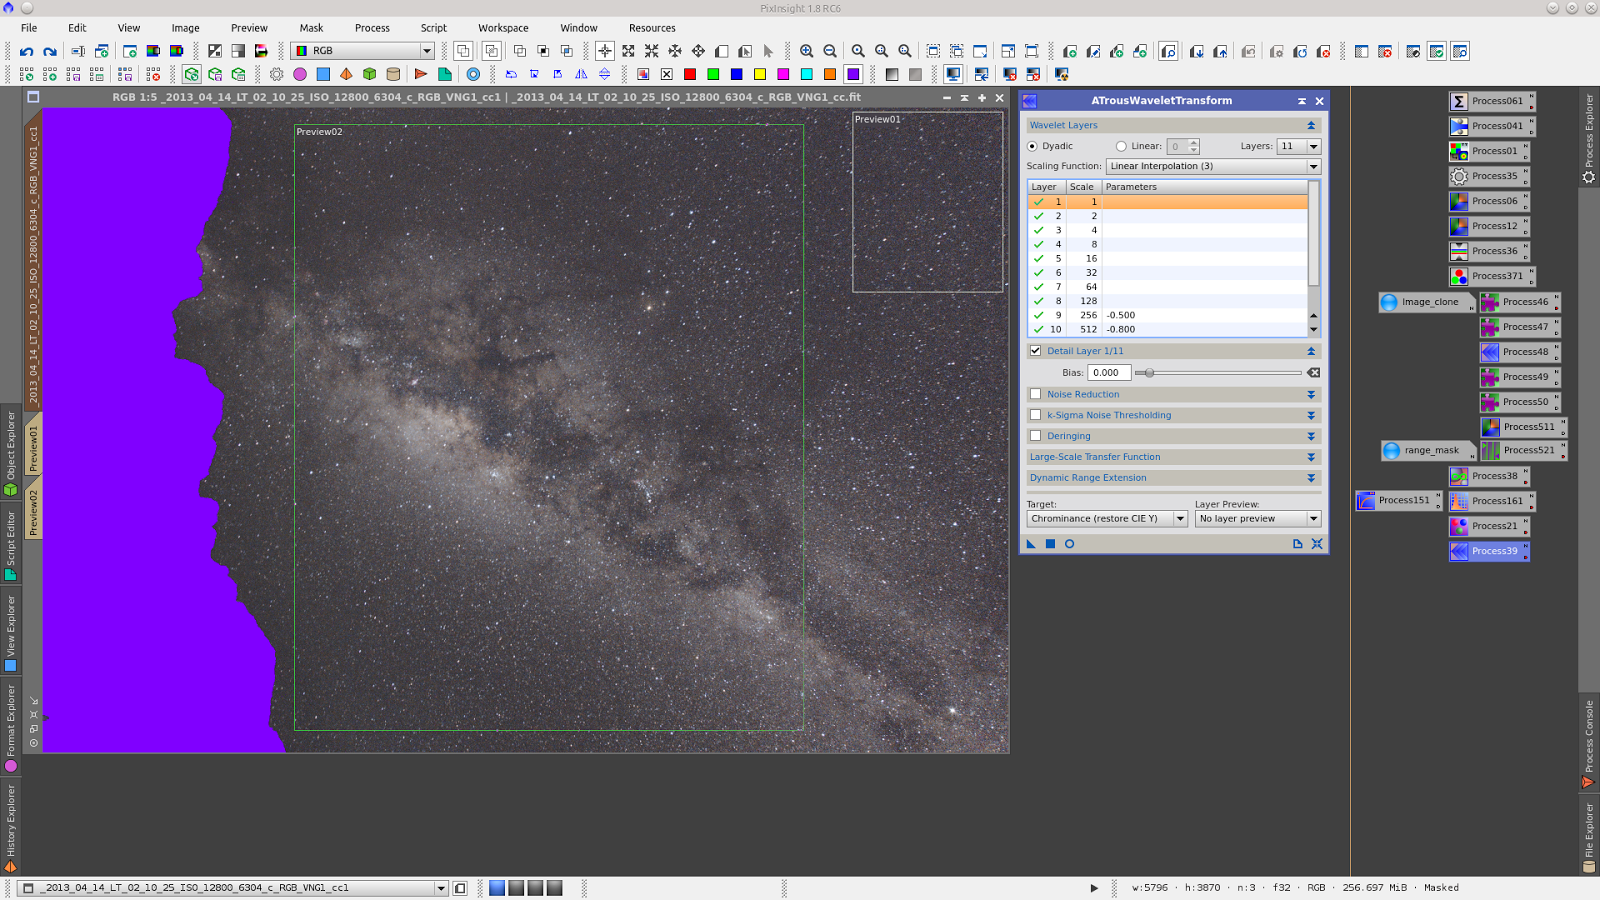Click the blue ring icon in toolbar
The height and width of the screenshot is (900, 1600).
click(x=473, y=74)
